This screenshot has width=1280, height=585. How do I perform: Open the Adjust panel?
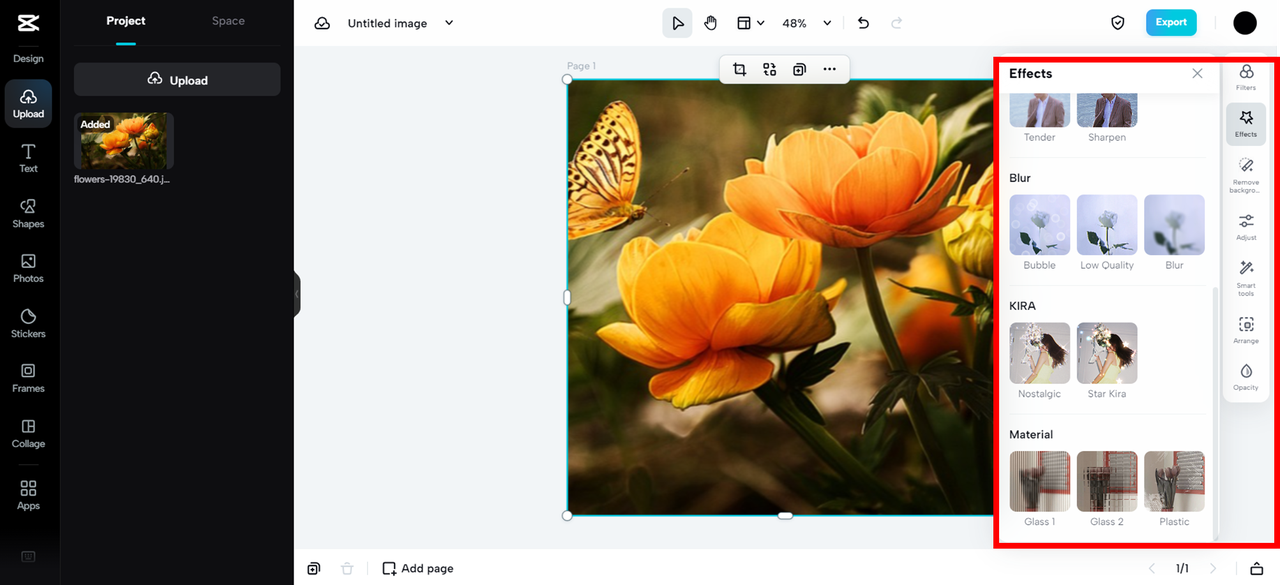click(1245, 225)
